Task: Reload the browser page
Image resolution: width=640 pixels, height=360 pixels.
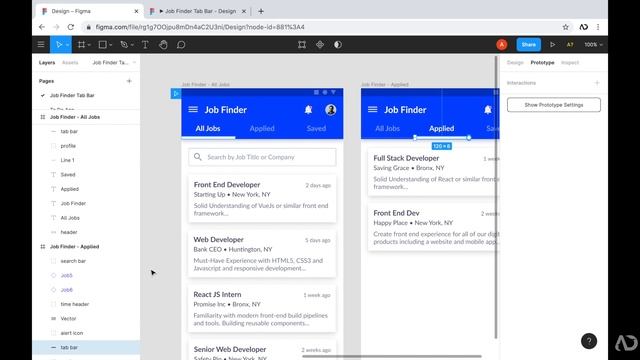Action: tap(71, 27)
